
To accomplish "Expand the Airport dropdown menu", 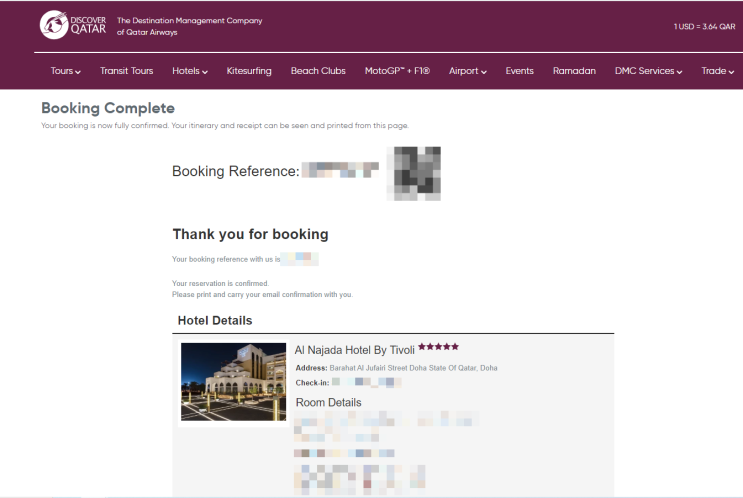I will click(x=468, y=71).
